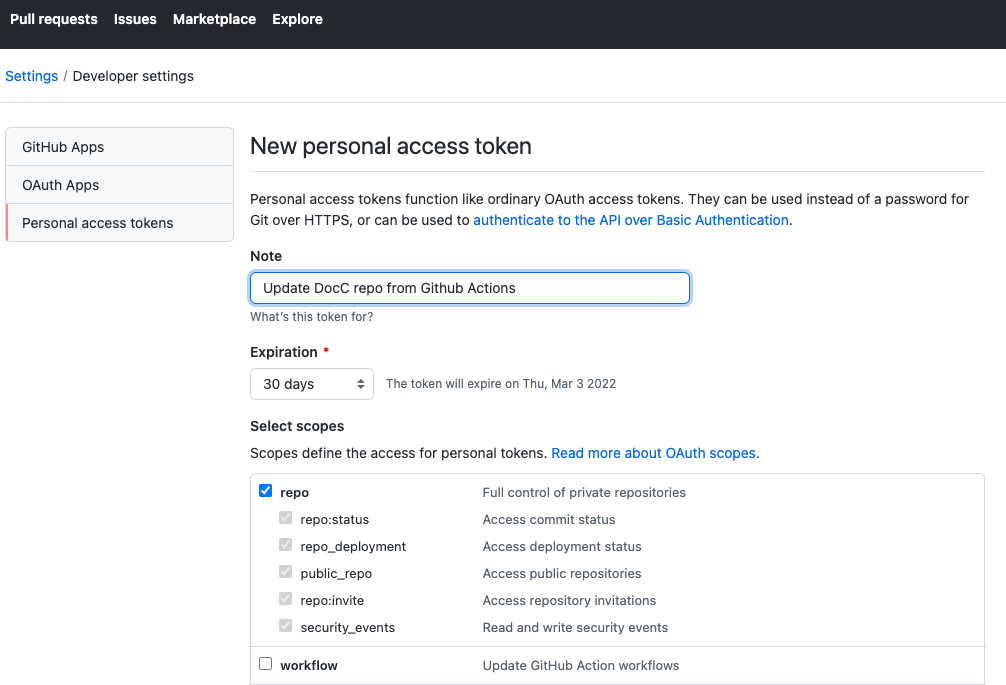Viewport: 1006px width, 685px height.
Task: Open Explore in top navigation
Action: (x=297, y=19)
